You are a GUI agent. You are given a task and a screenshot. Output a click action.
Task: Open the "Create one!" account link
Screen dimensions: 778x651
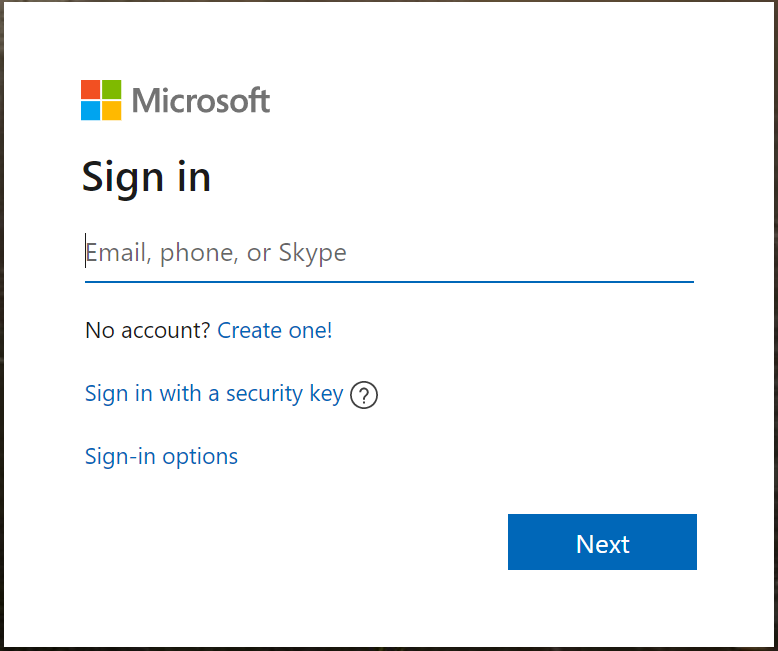275,331
